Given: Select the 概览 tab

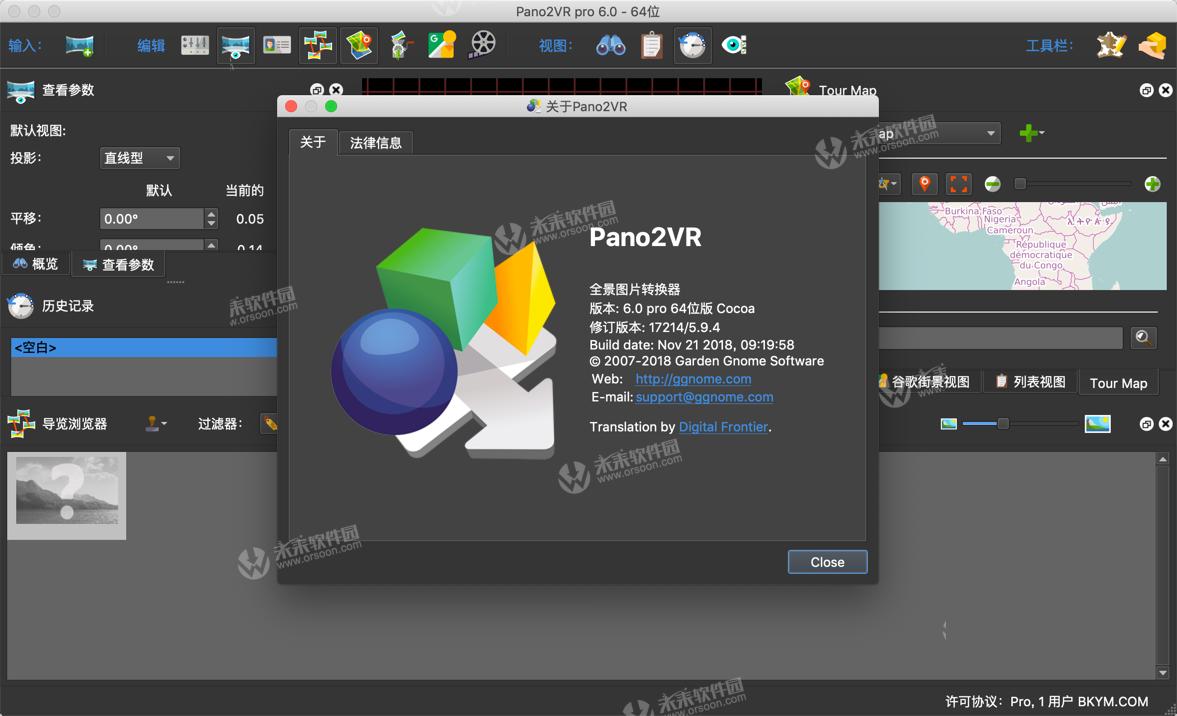Looking at the screenshot, I should 35,264.
